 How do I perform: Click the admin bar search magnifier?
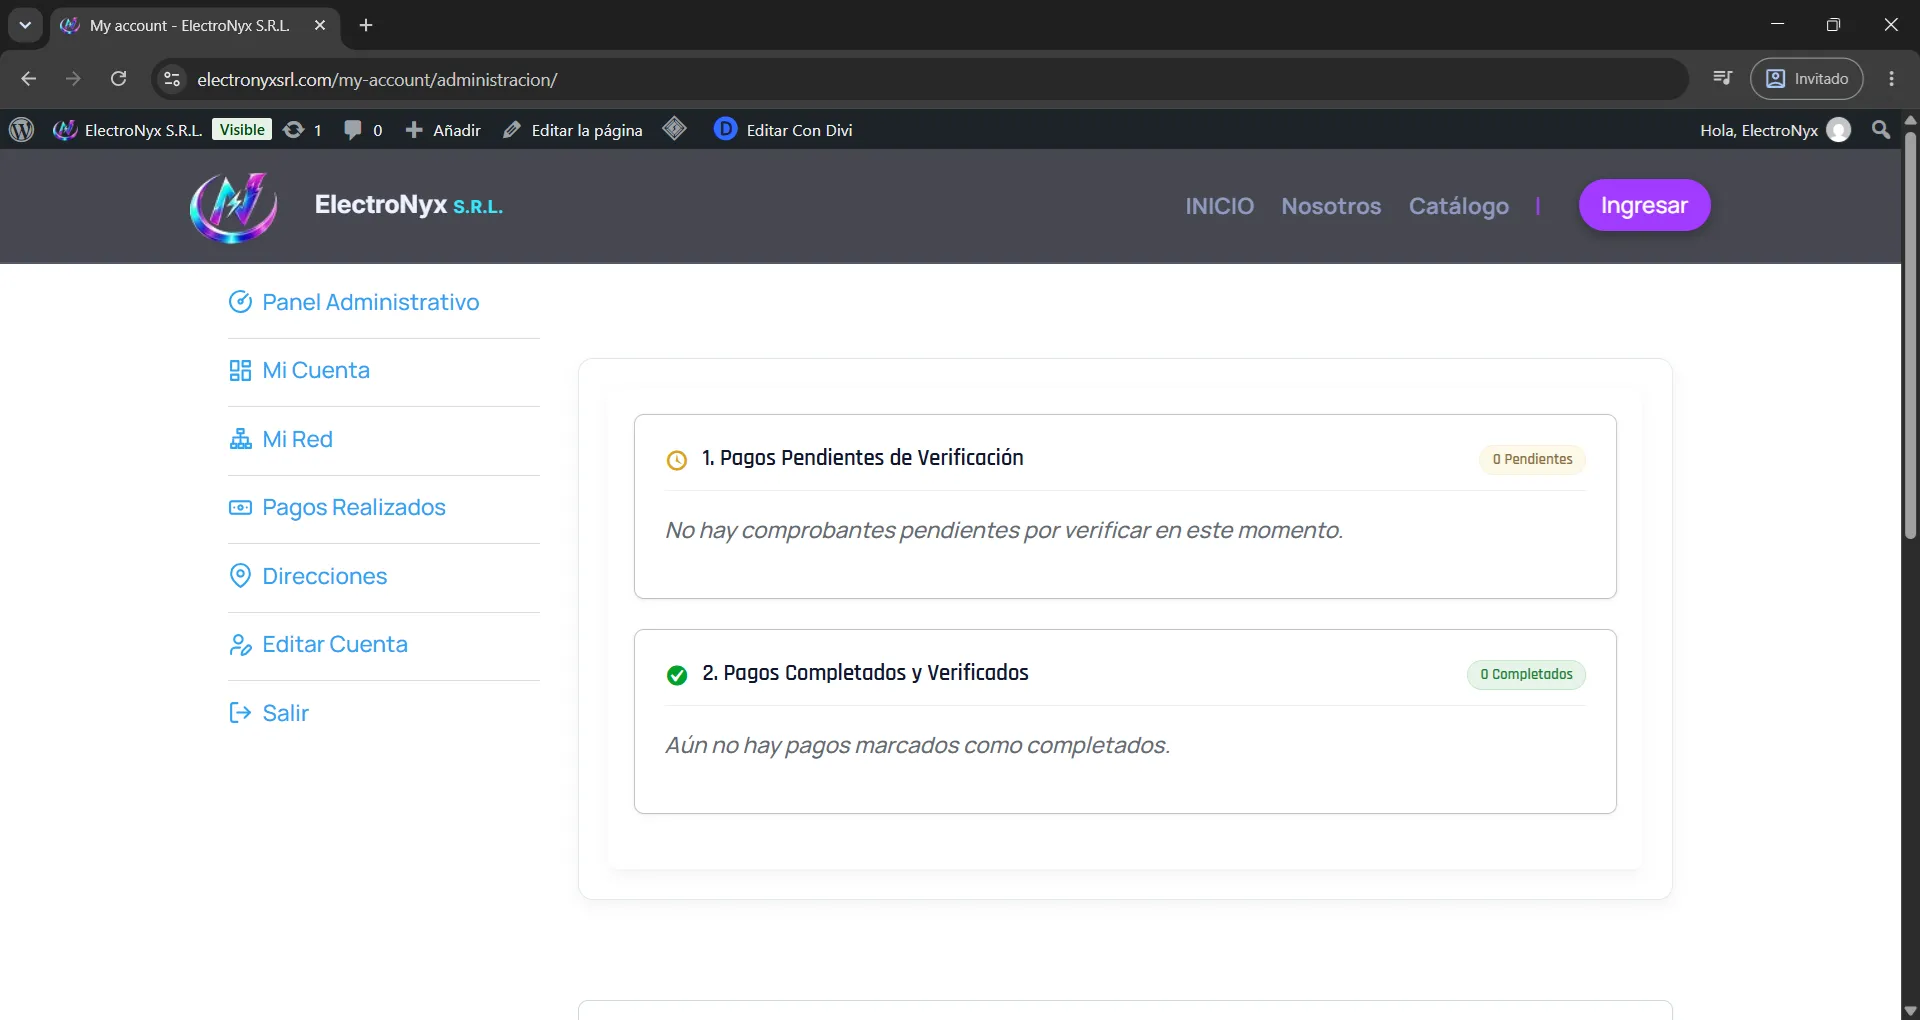pos(1881,130)
